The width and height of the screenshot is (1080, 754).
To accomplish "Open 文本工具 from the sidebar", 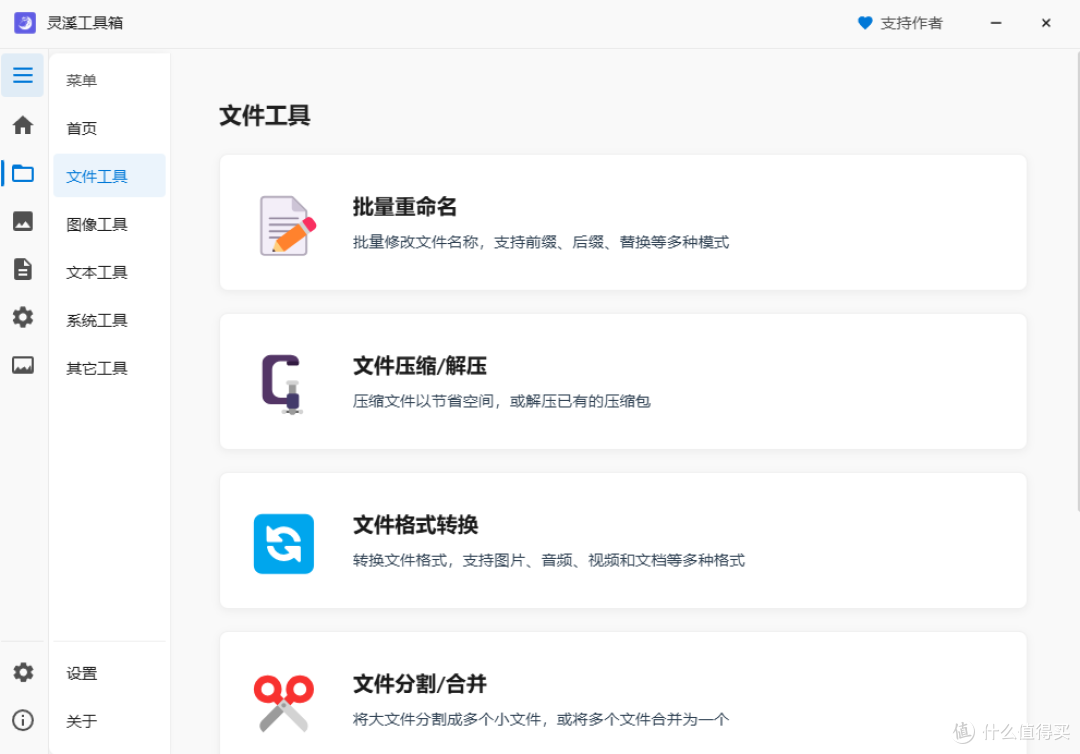I will [x=97, y=273].
